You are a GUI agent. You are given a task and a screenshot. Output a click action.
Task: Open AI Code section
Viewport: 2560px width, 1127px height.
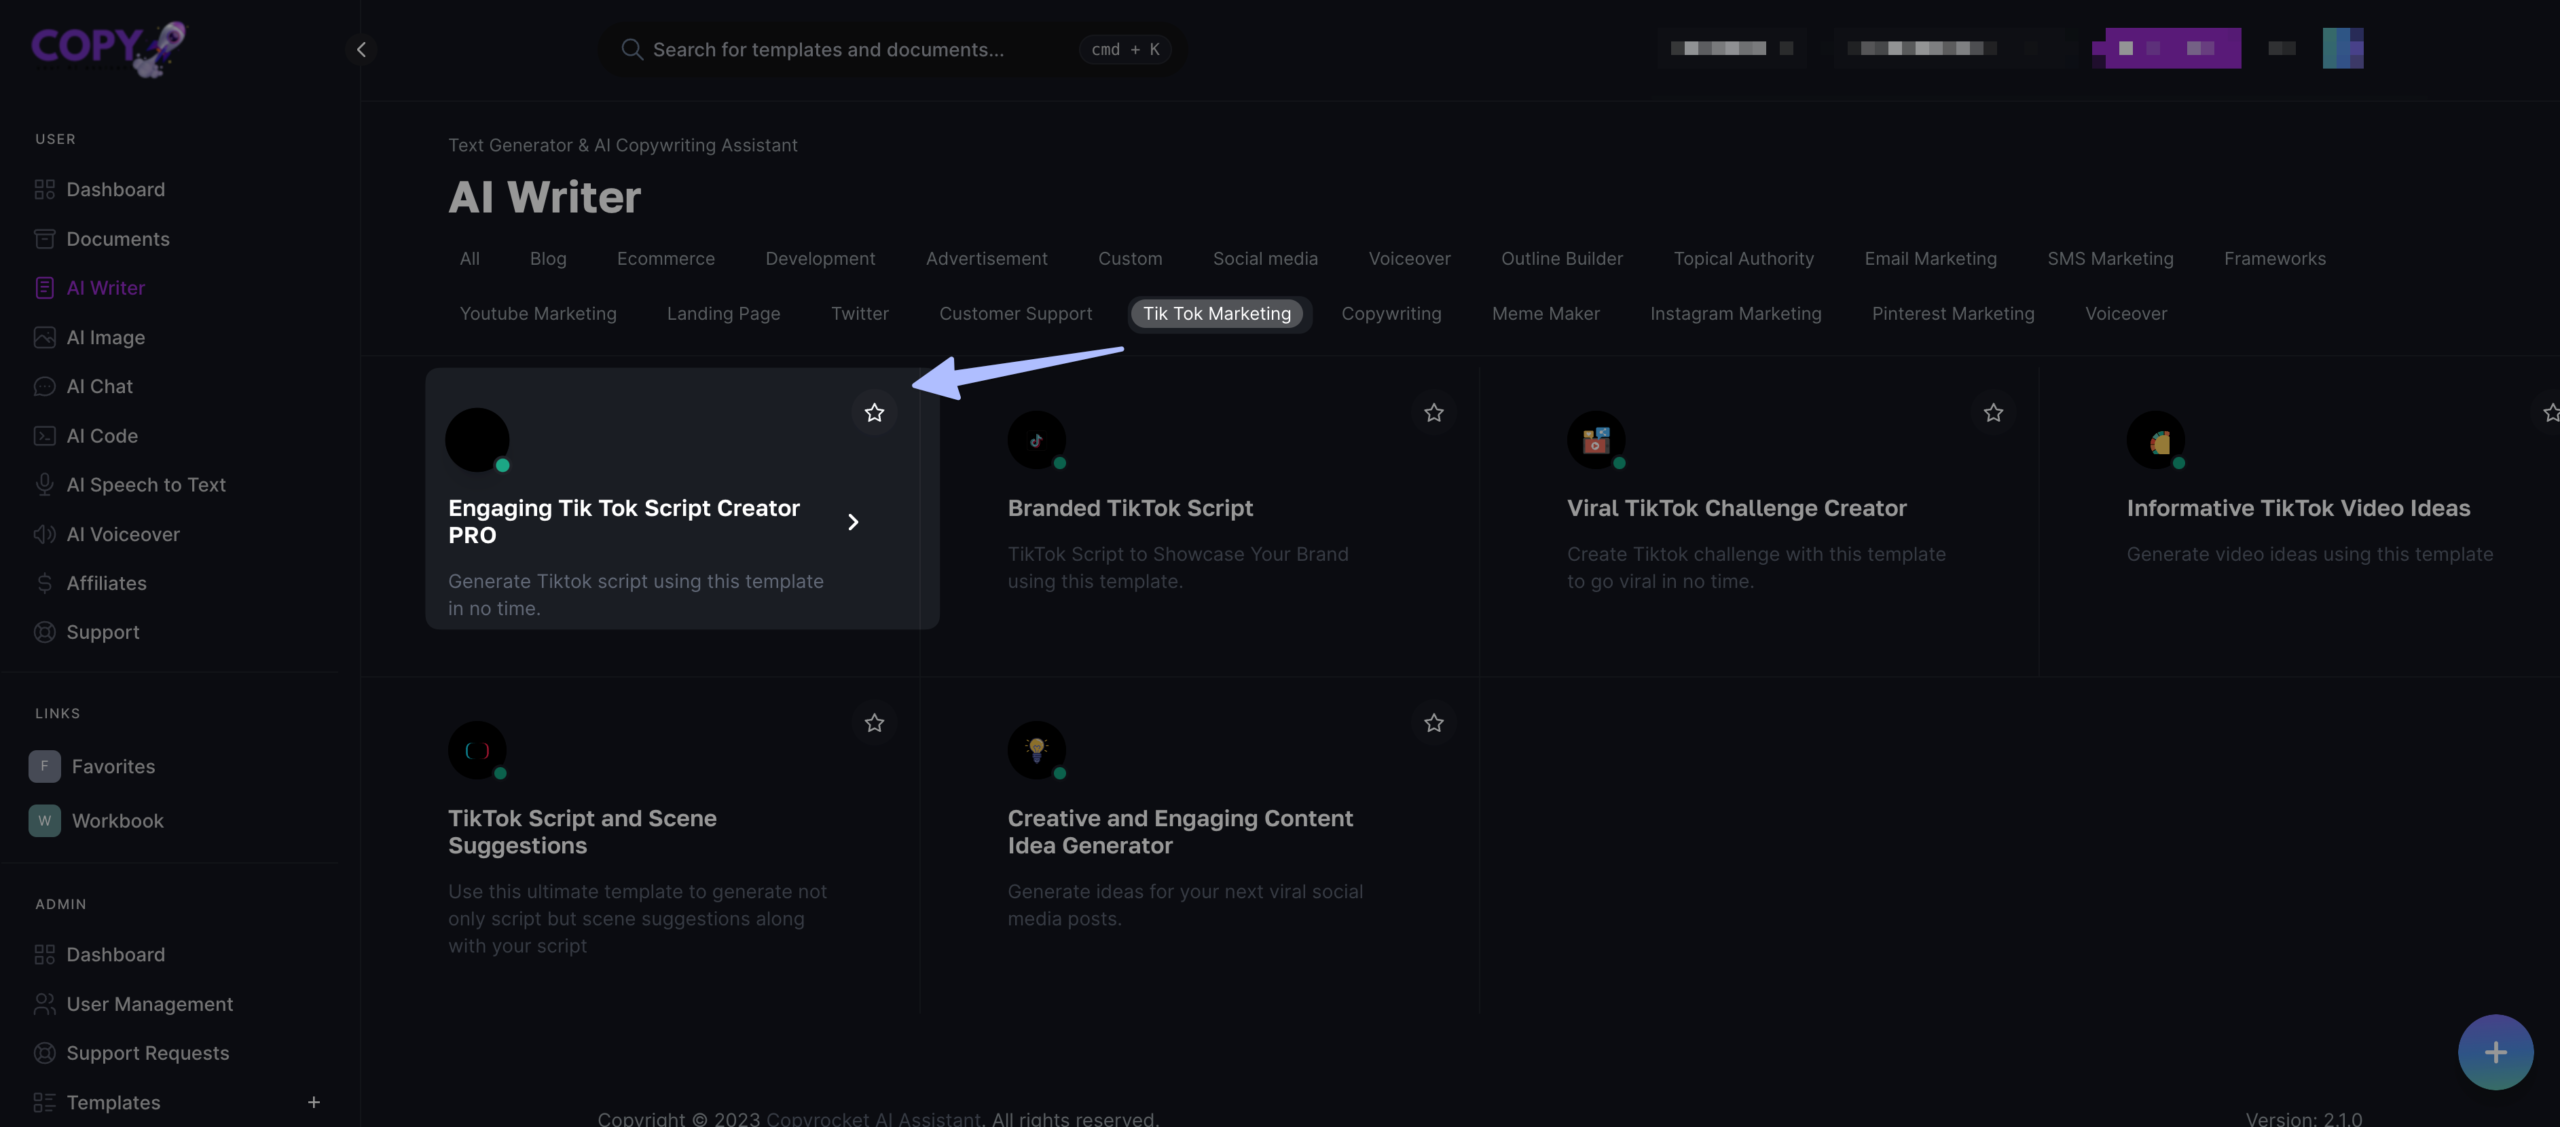tap(102, 436)
